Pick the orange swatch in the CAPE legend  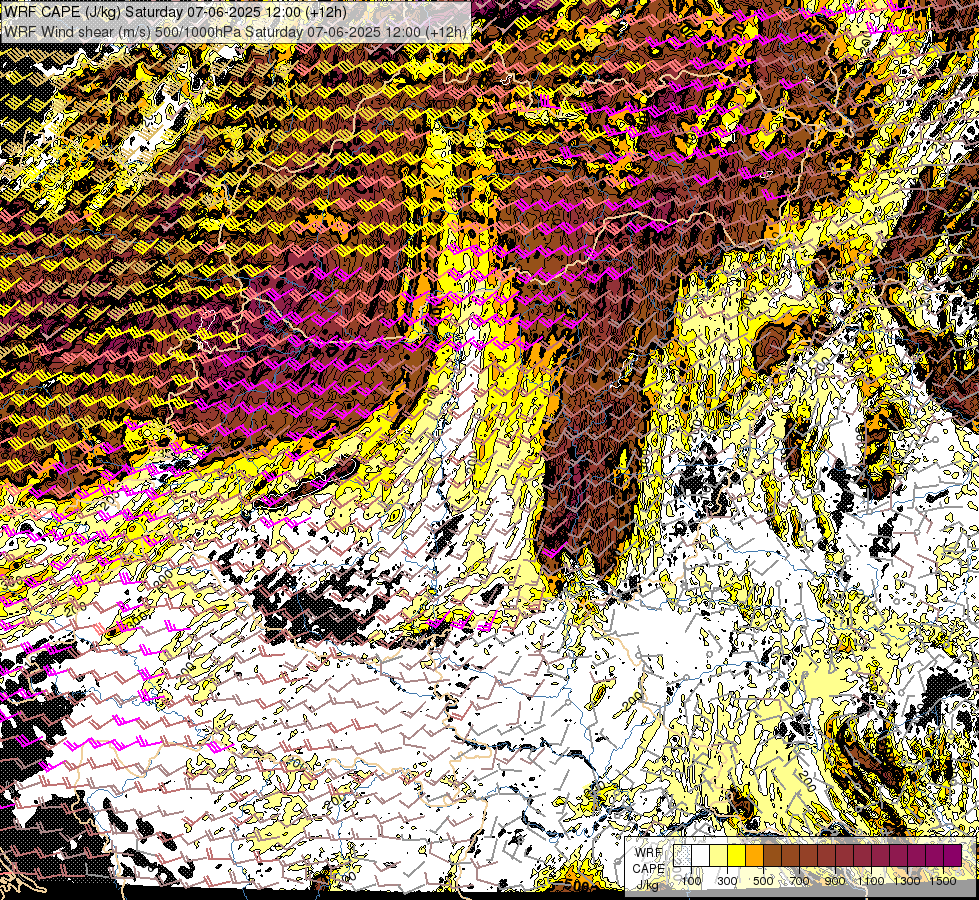[754, 855]
